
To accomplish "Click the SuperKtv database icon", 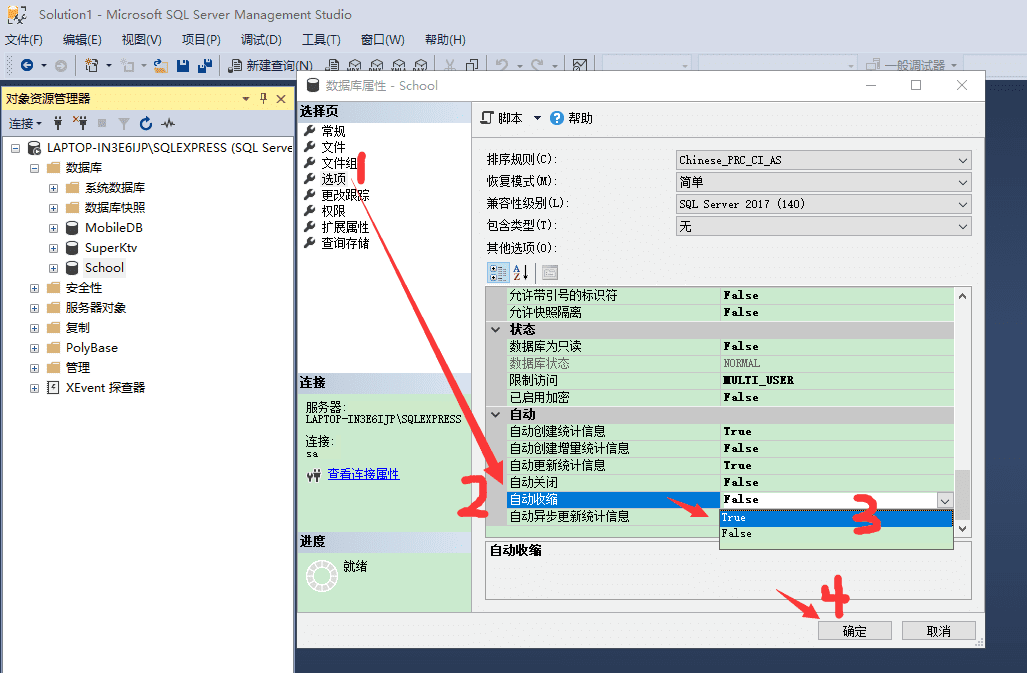I will pos(72,248).
